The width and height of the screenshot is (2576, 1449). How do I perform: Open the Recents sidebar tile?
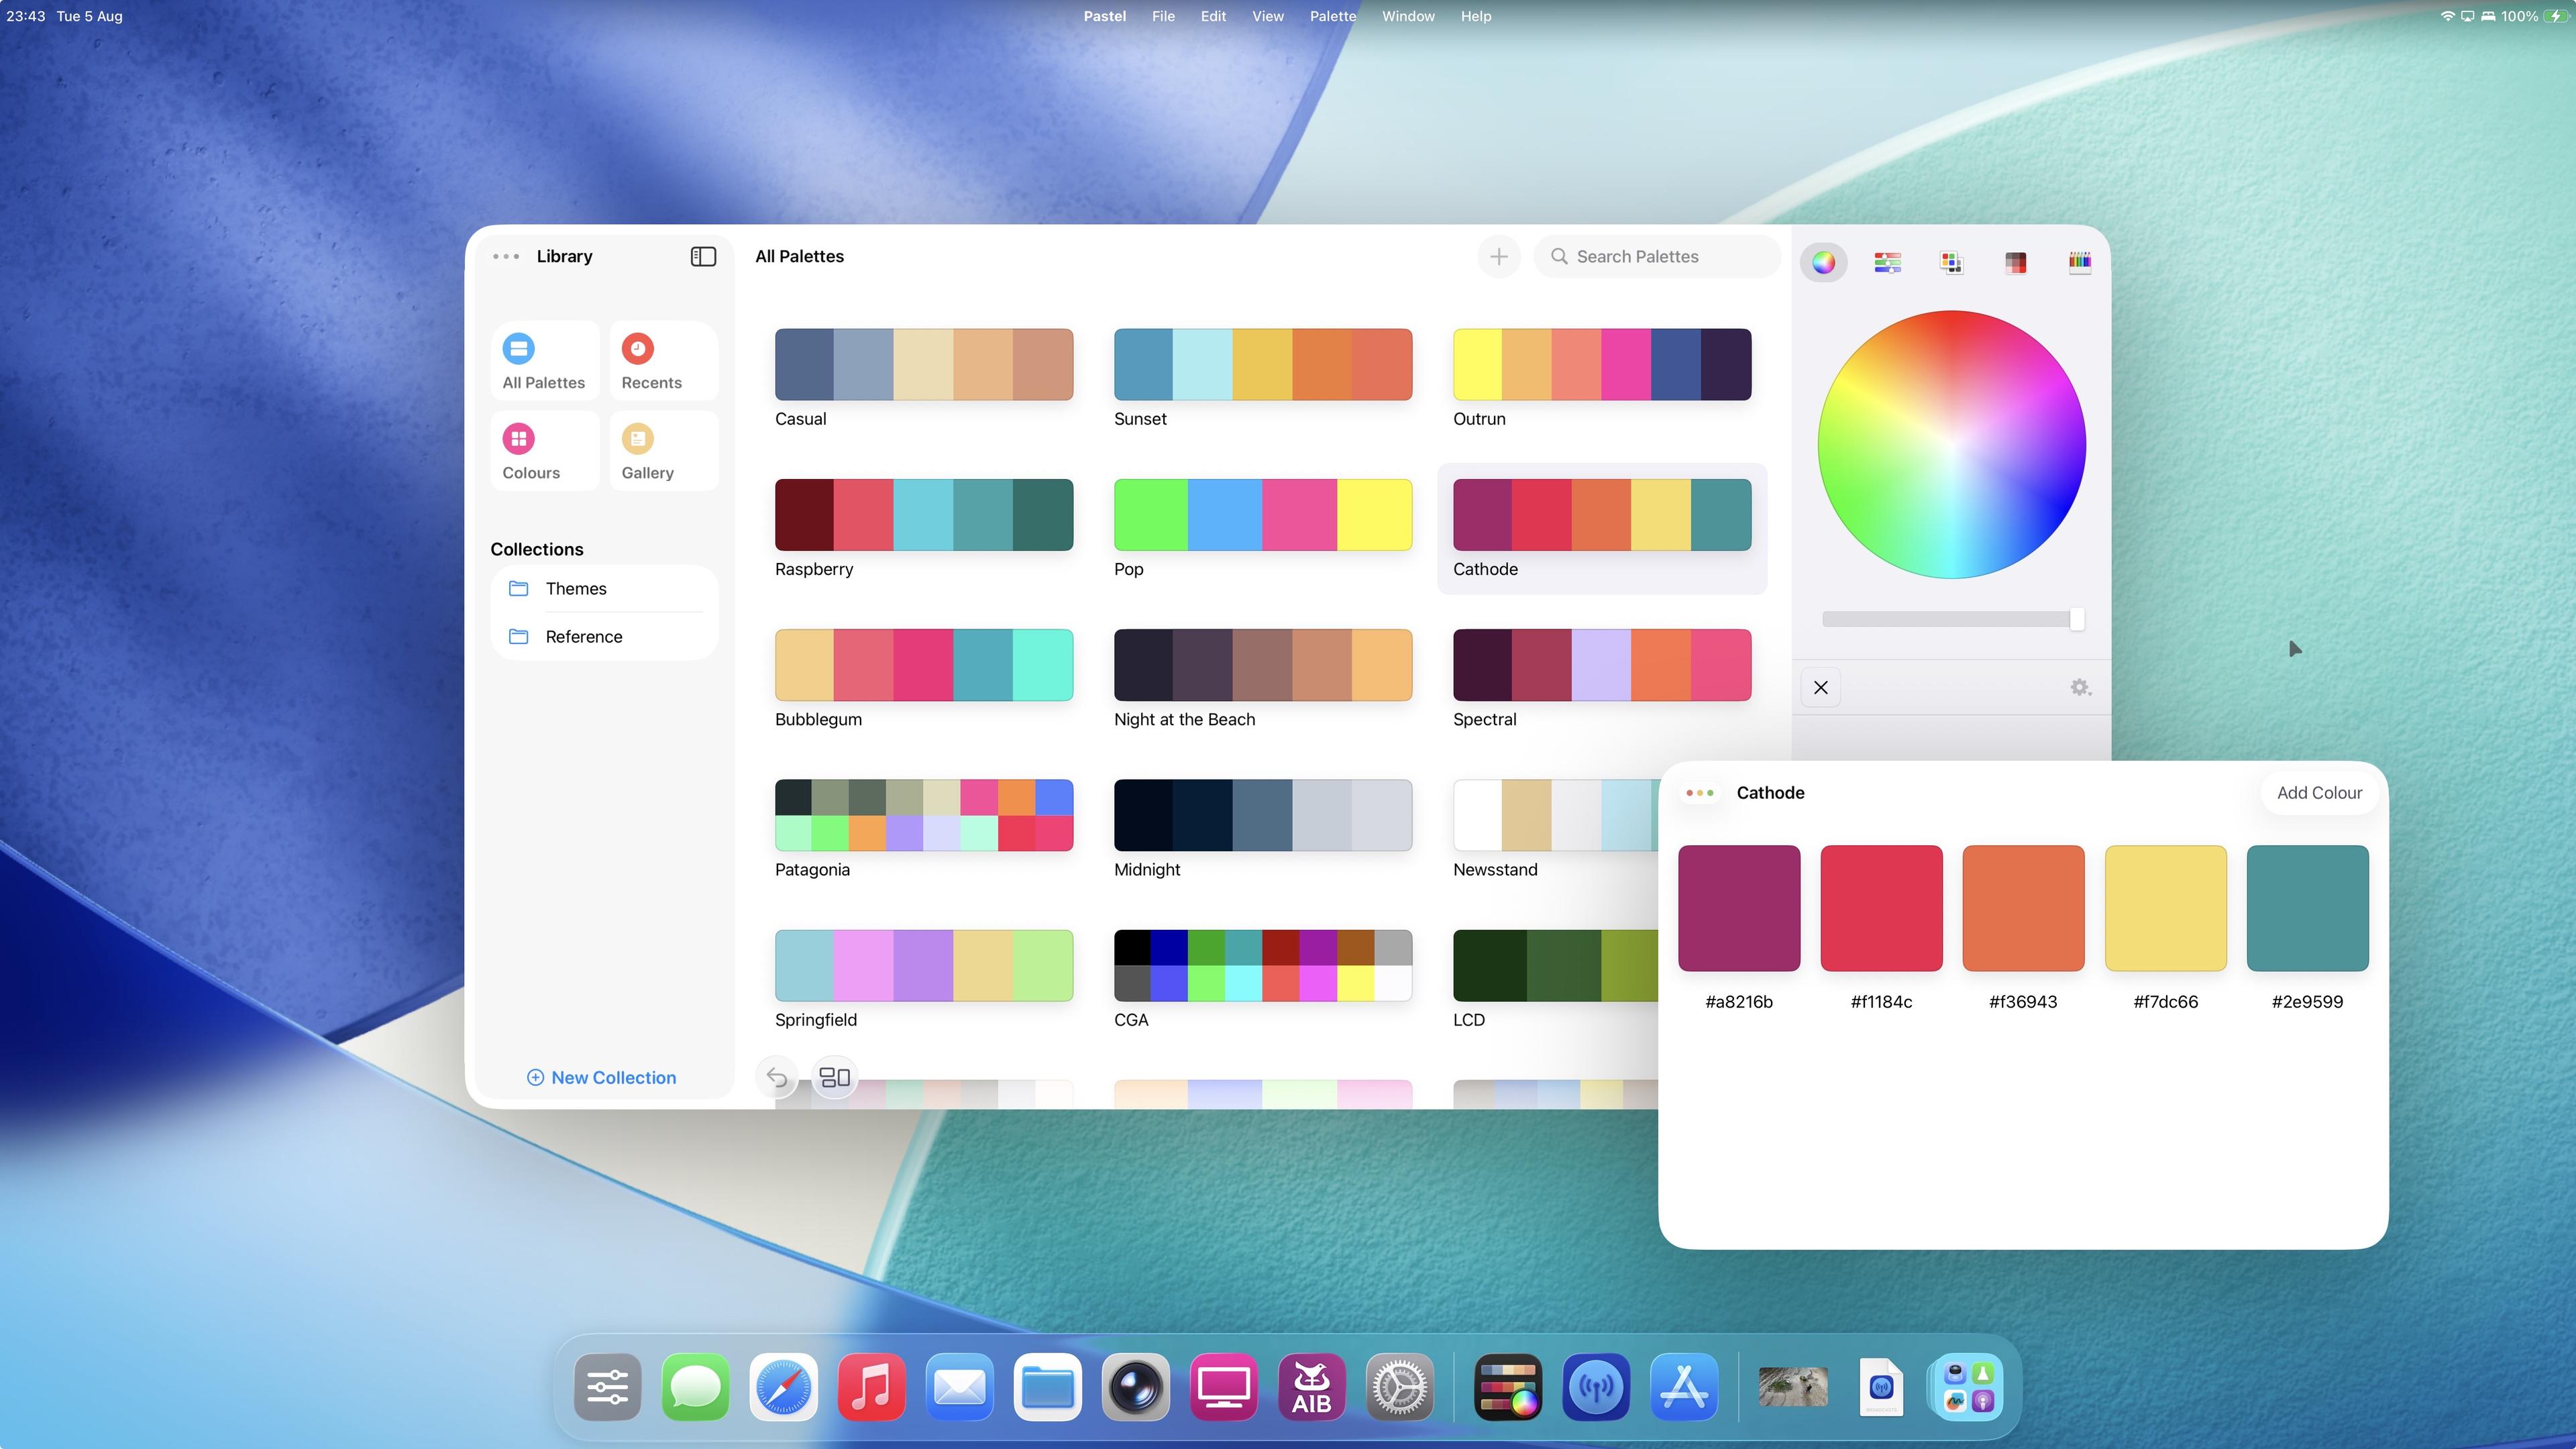point(663,361)
